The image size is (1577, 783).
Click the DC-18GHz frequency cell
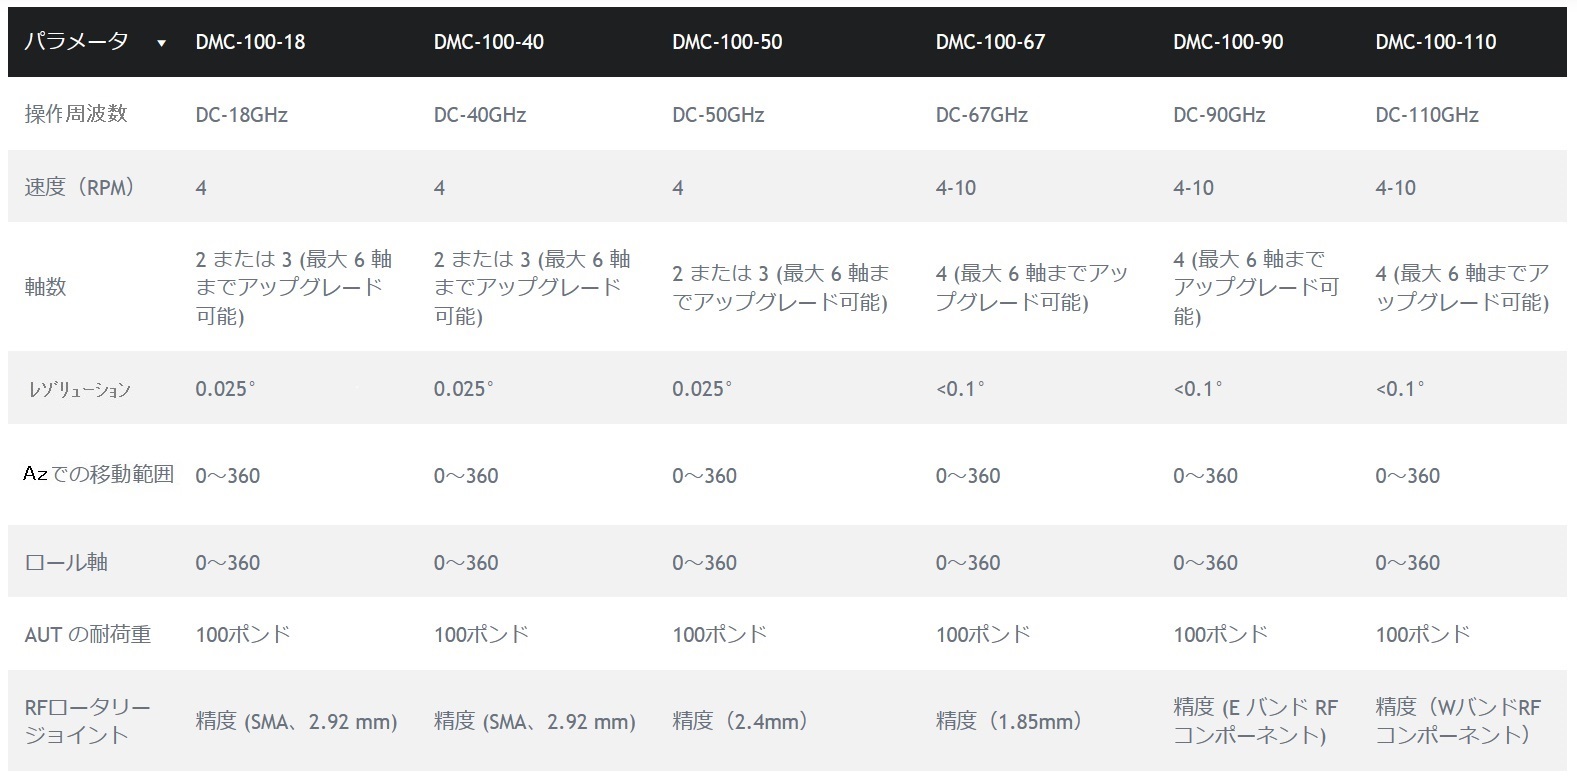tap(241, 115)
